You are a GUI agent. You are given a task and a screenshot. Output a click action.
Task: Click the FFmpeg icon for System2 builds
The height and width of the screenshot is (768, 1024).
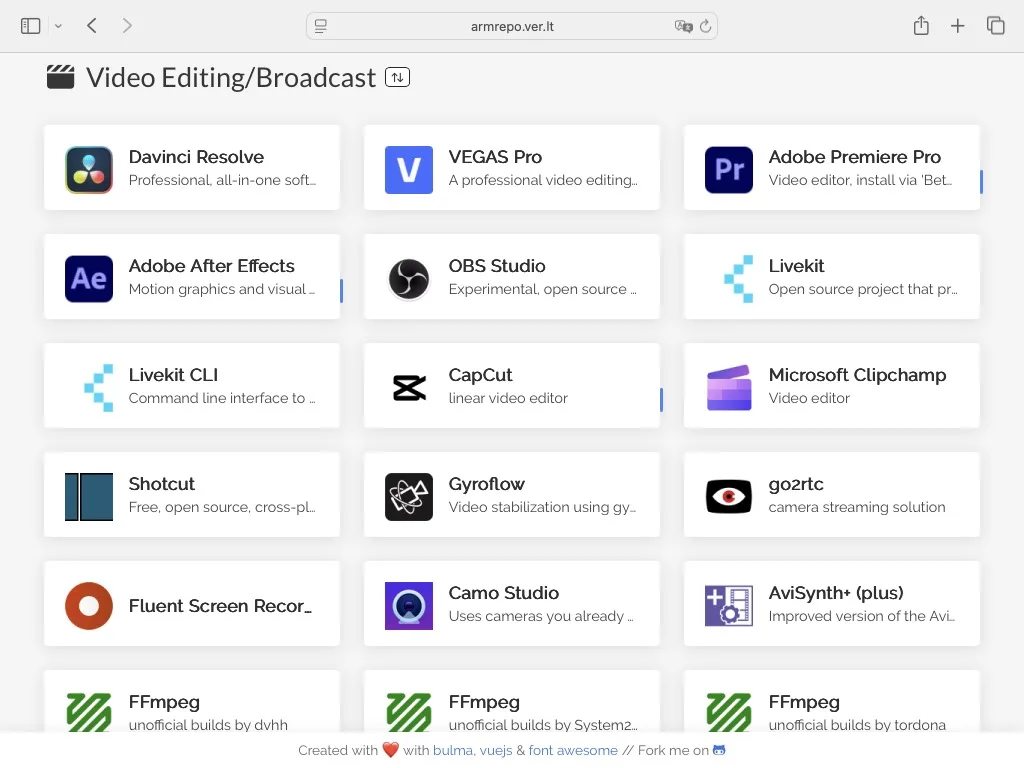tap(409, 712)
